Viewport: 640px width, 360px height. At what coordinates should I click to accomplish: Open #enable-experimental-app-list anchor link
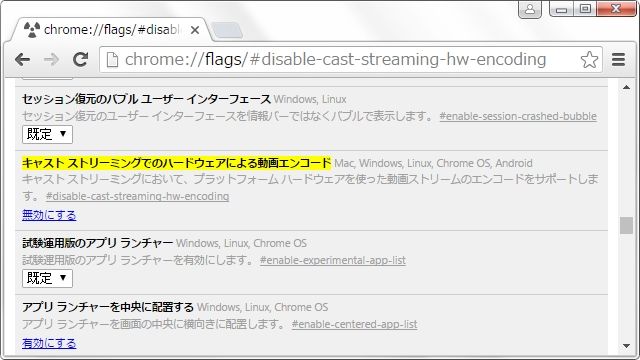click(x=333, y=260)
